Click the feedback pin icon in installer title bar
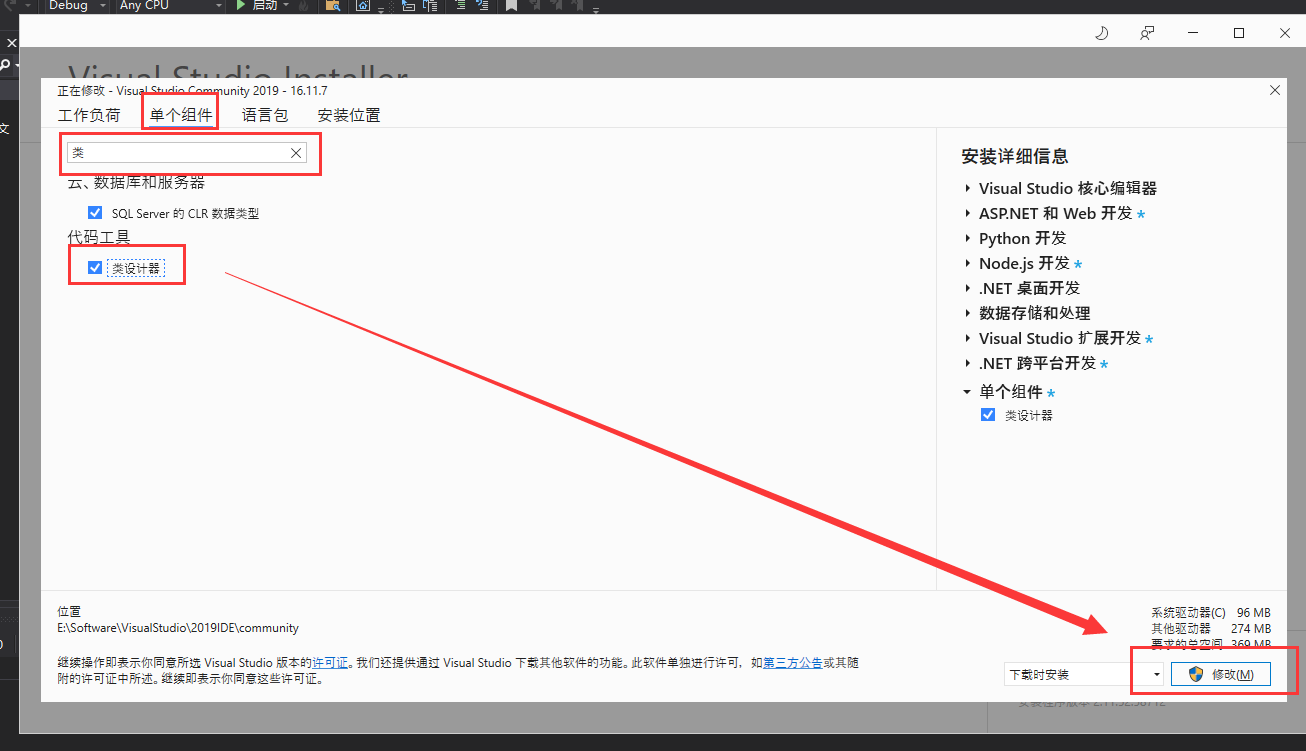This screenshot has height=751, width=1306. 1148,33
